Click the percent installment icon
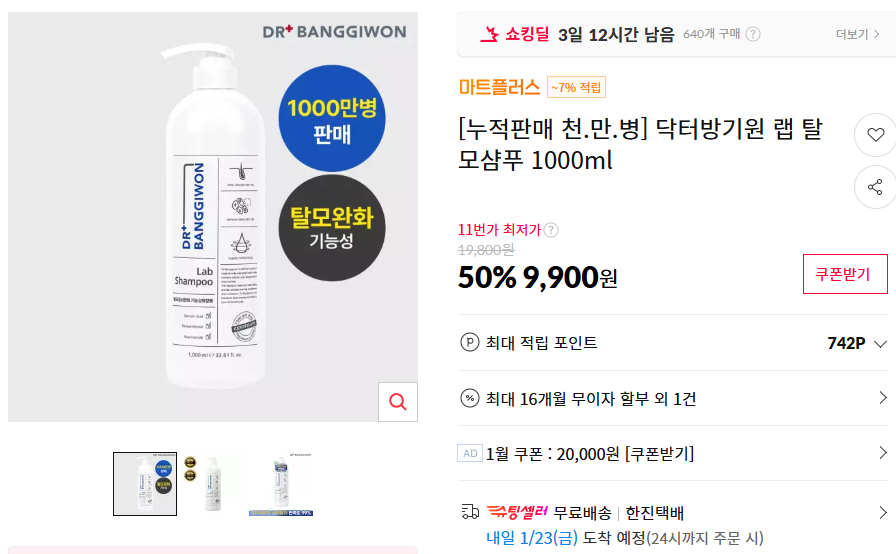The image size is (896, 554). [470, 398]
